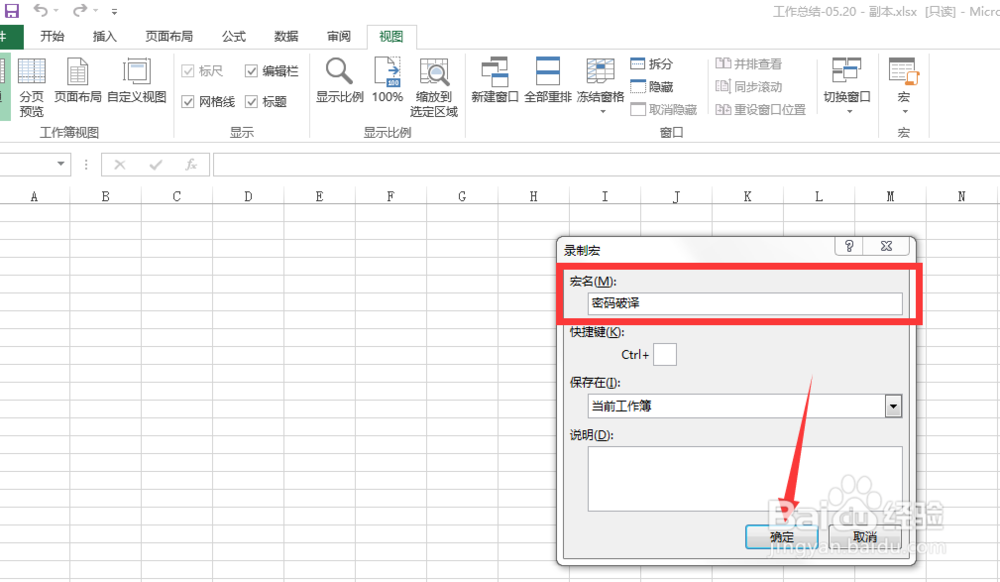Click the Save icon in quick access toolbar
Viewport: 1000px width, 582px height.
coord(11,10)
